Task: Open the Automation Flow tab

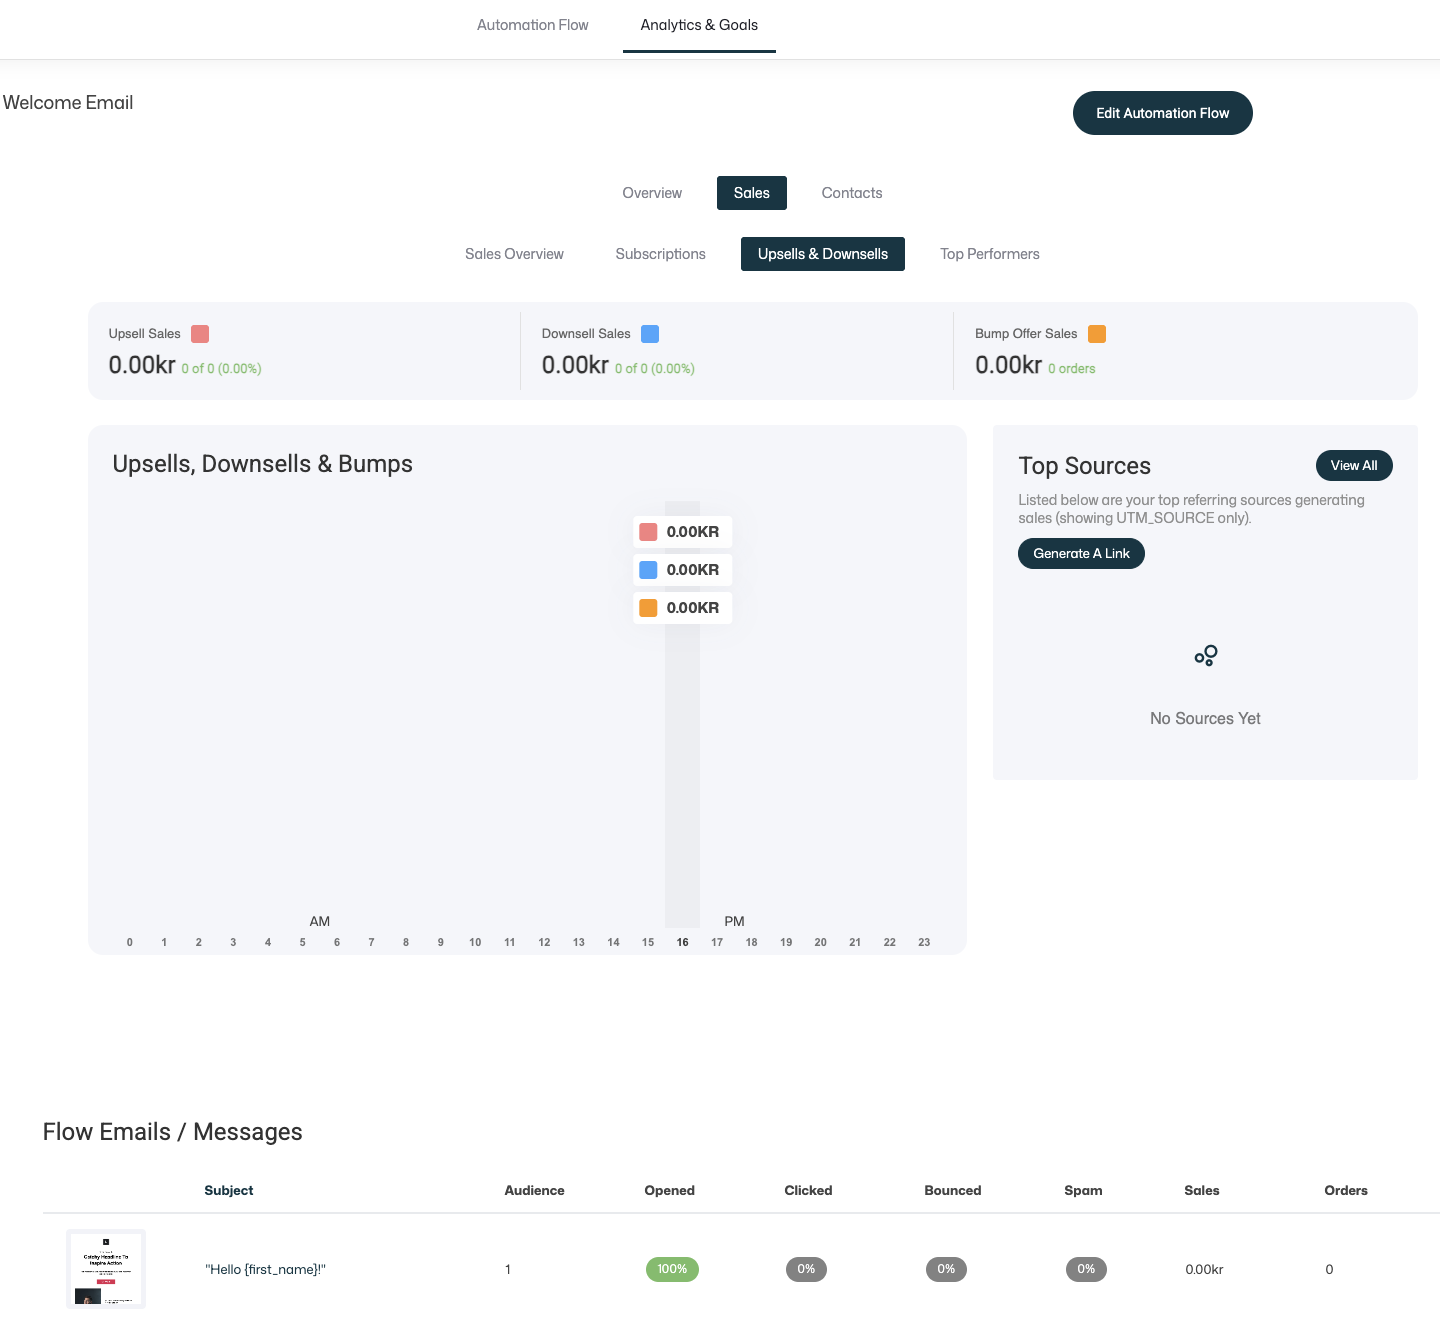Action: click(532, 25)
